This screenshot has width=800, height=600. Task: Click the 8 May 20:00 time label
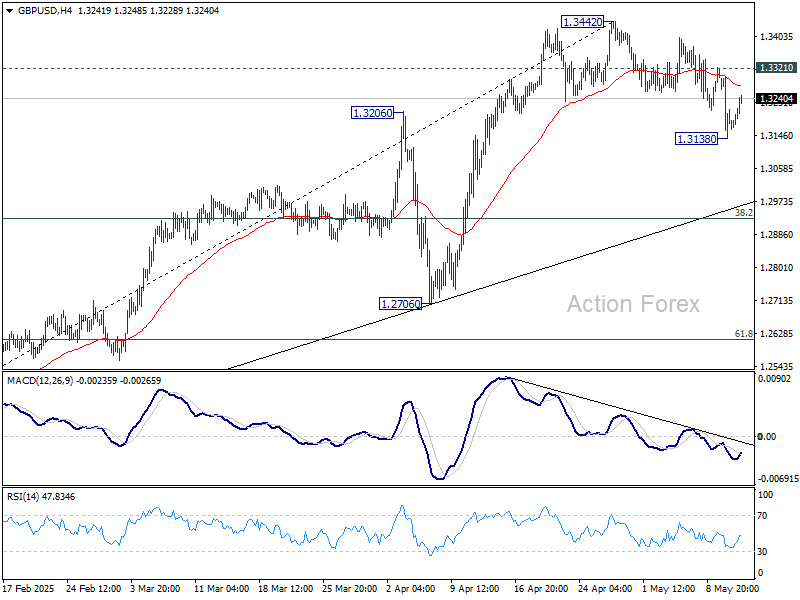pyautogui.click(x=733, y=589)
